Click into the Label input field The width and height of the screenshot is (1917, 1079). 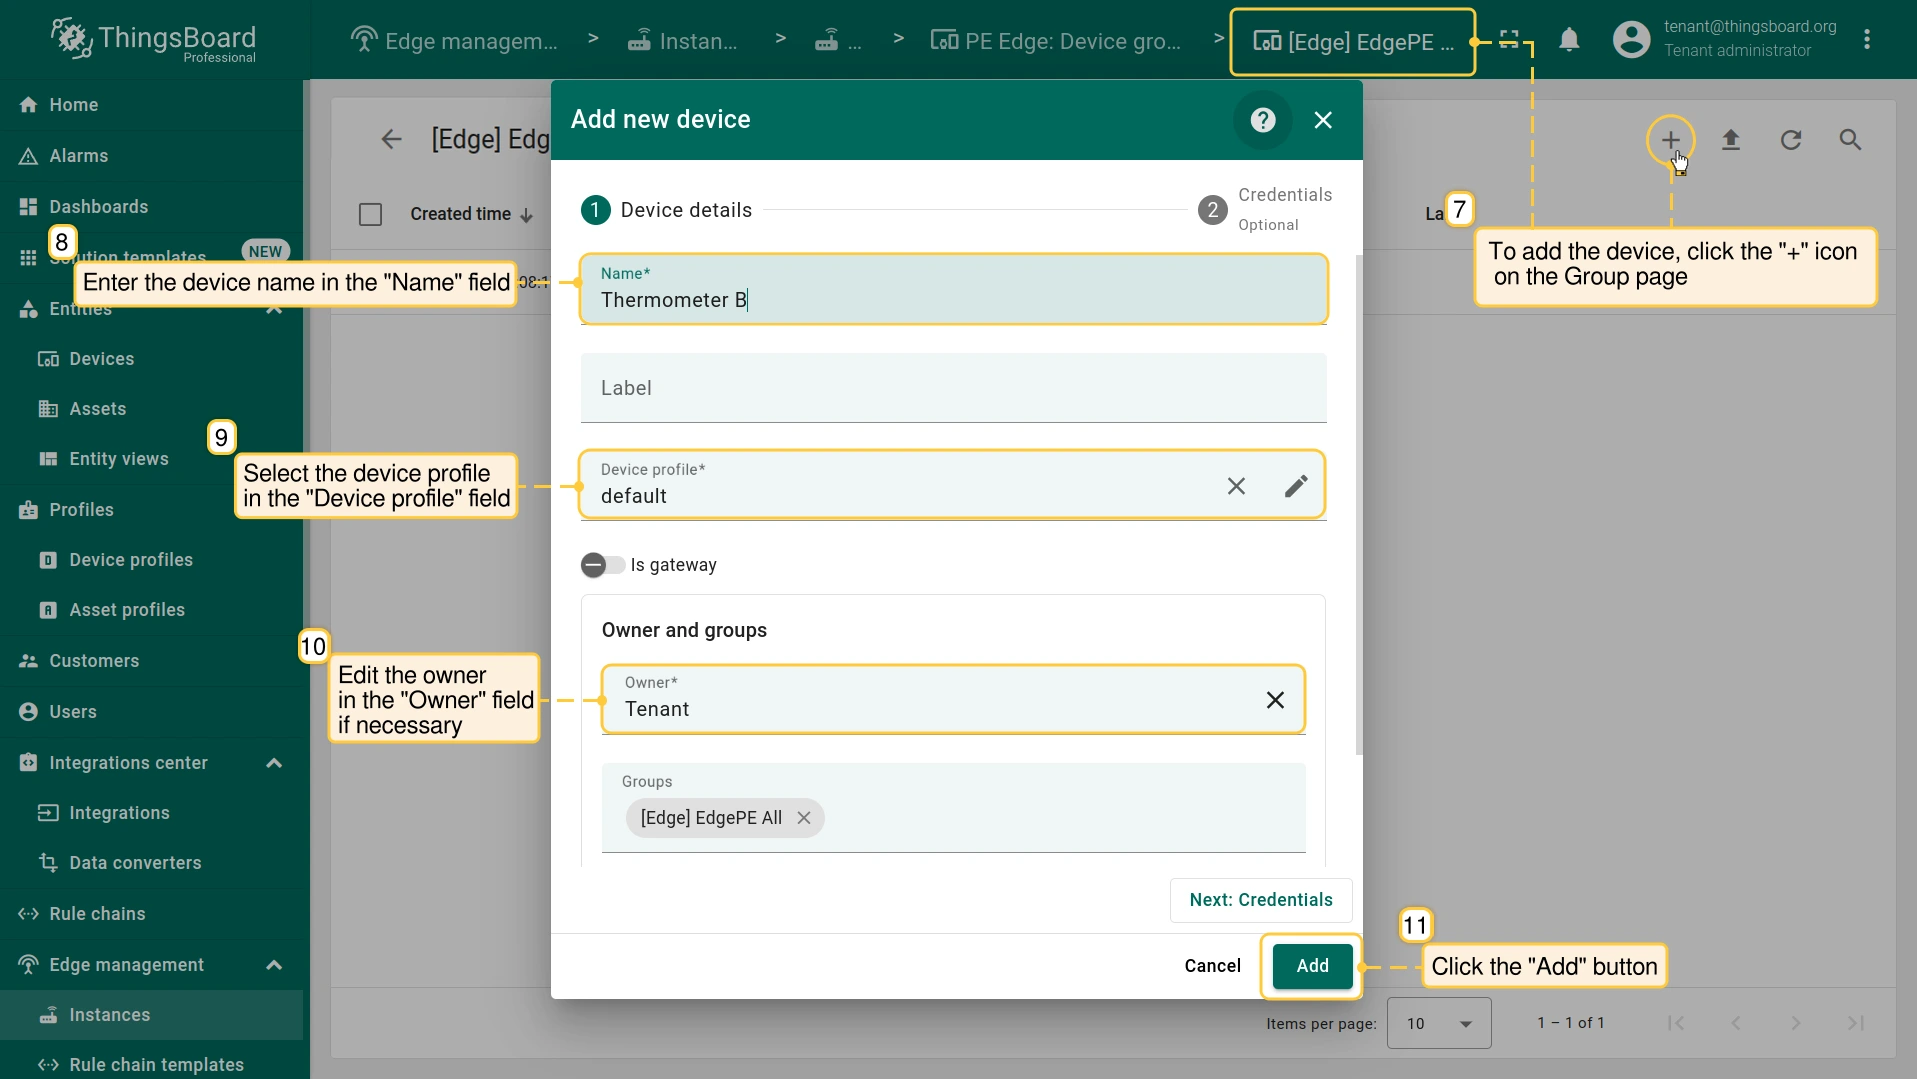coord(953,388)
